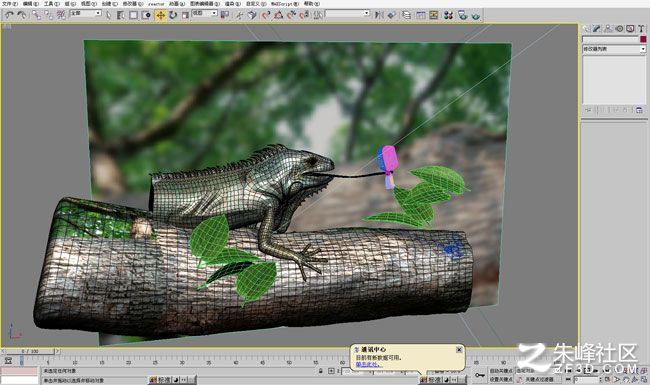Toggle the Auto Key (自动关键点) button
Viewport: 650px width, 385px height.
pos(501,371)
